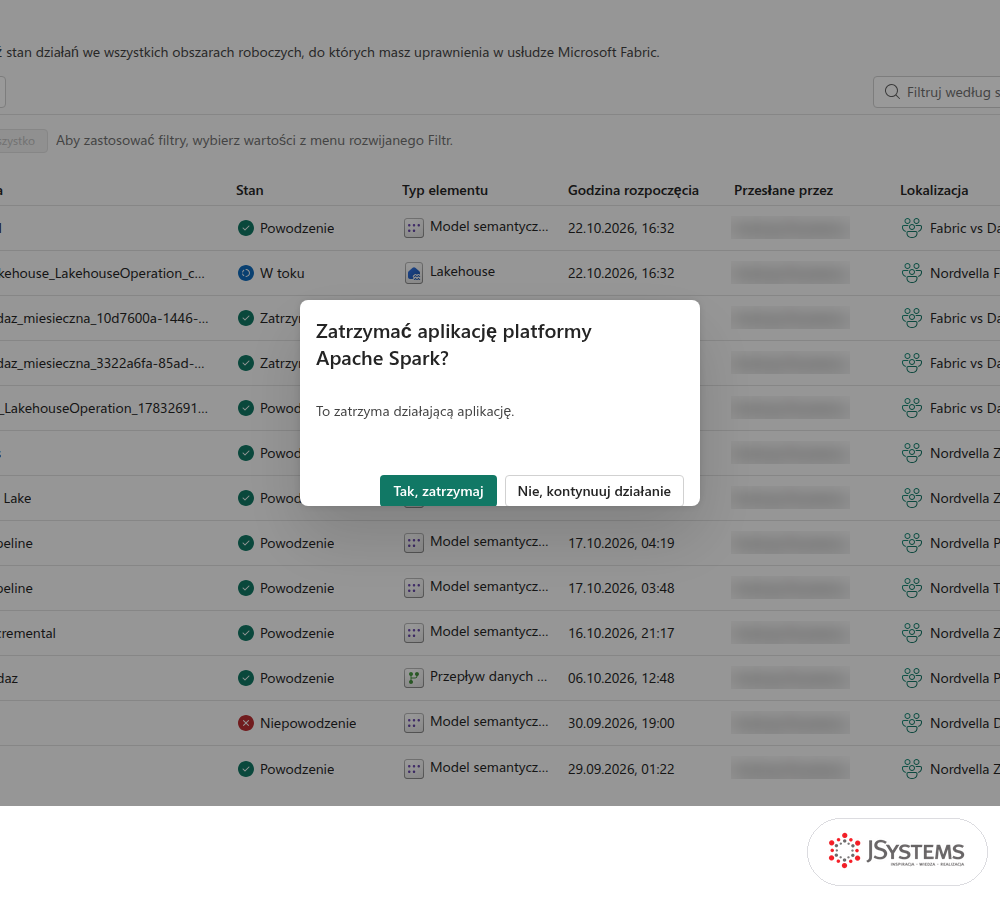Screen dimensions: 1000x898
Task: Sort by Lokalizacja column header
Action: pos(934,190)
